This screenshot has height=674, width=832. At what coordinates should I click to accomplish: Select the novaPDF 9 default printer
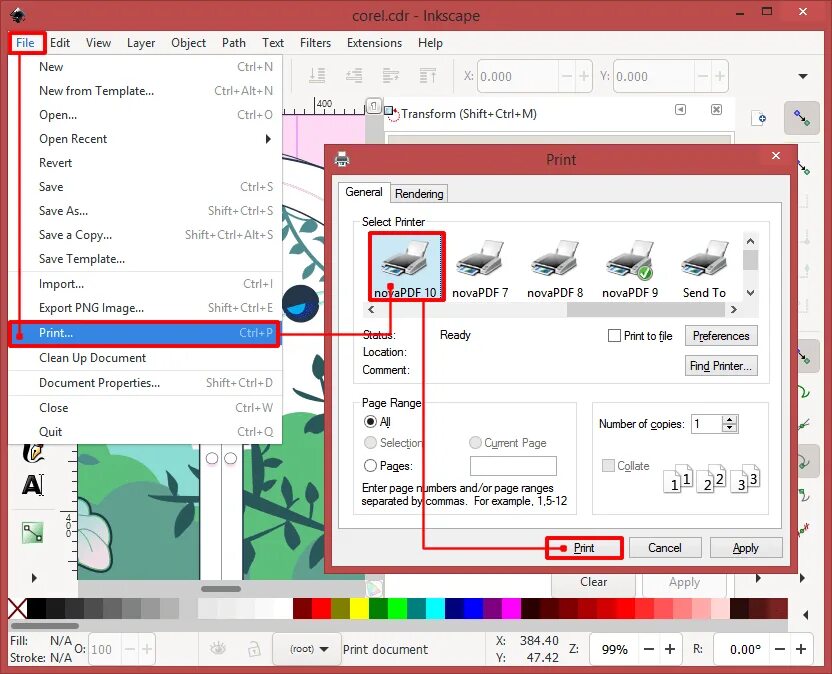click(630, 267)
